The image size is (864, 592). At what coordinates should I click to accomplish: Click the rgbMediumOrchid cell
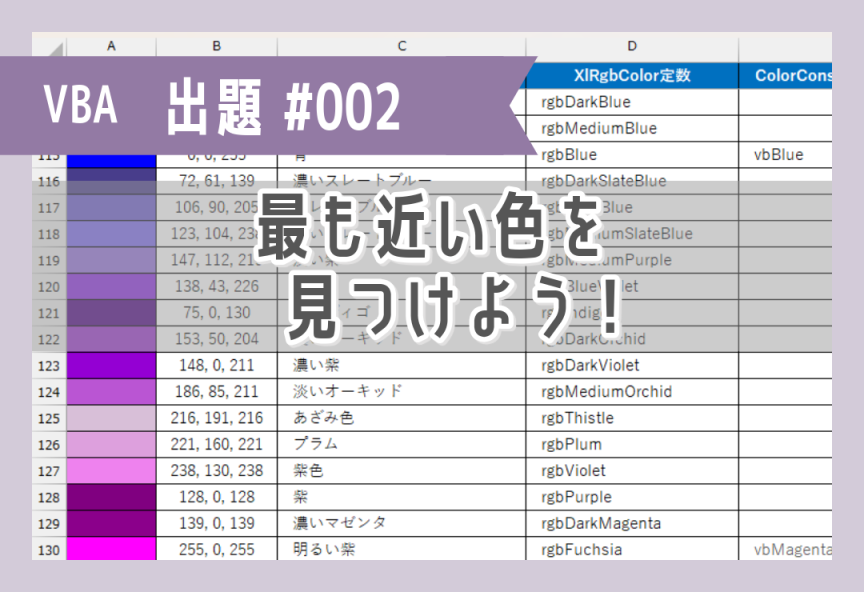click(x=632, y=392)
